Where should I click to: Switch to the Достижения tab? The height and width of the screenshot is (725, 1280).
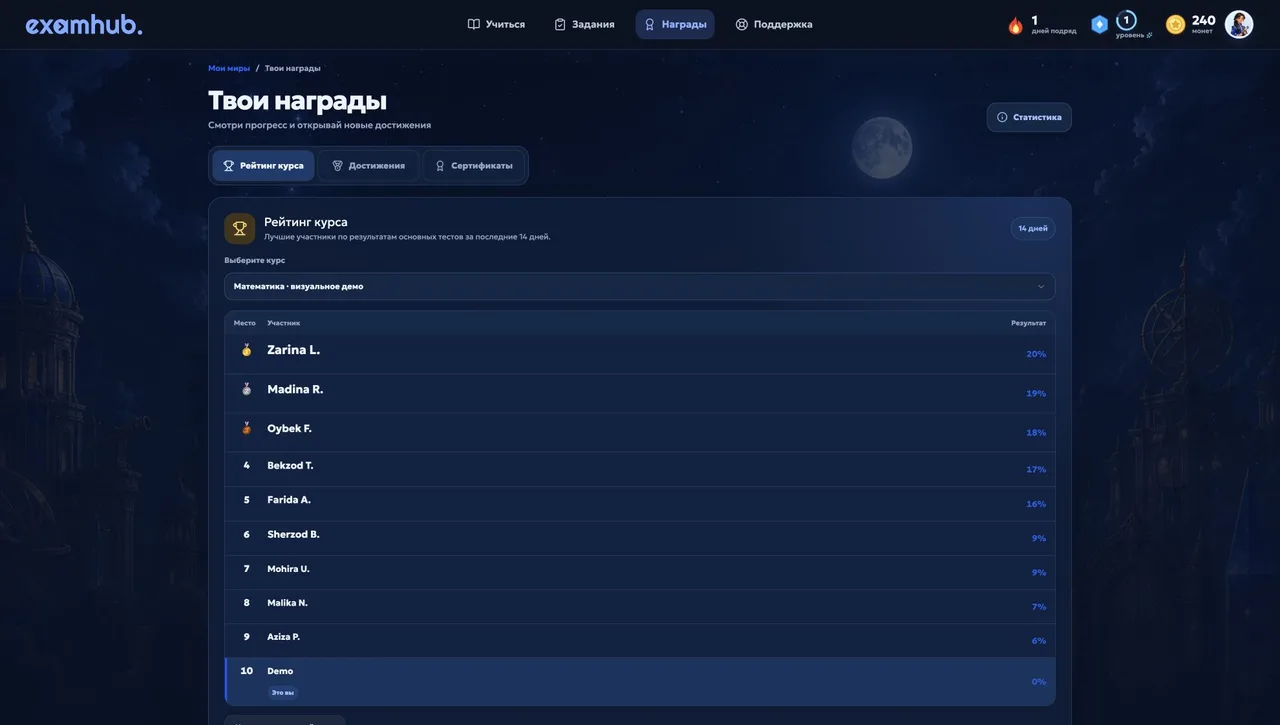368,165
